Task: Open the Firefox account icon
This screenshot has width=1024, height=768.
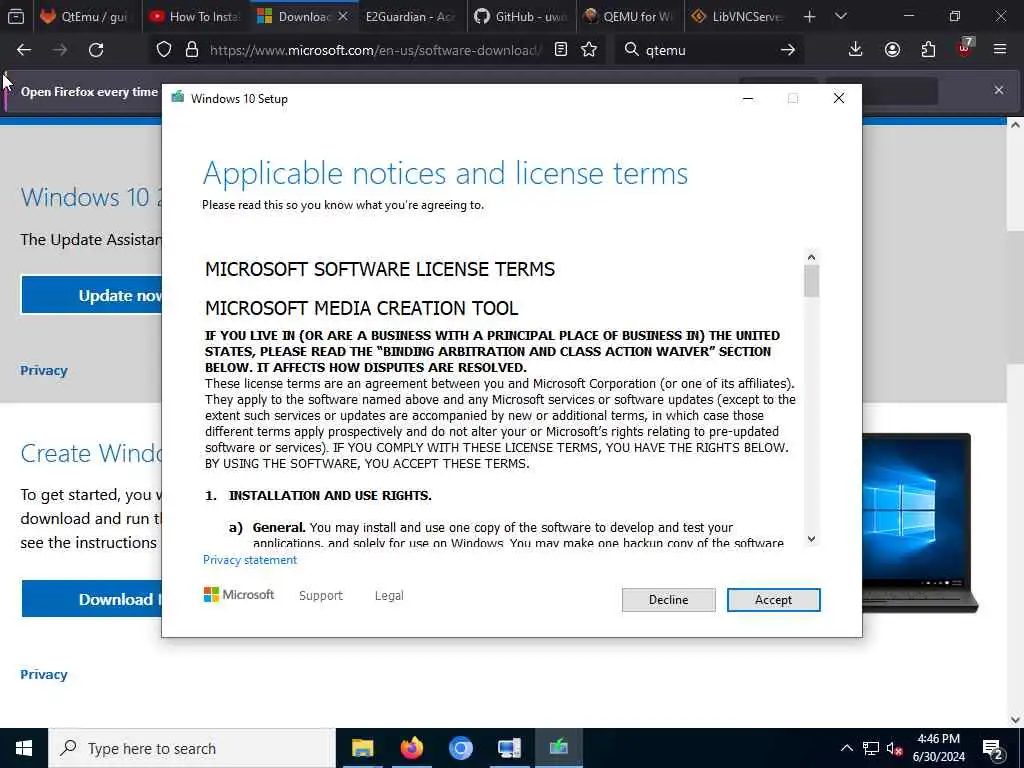Action: click(892, 50)
